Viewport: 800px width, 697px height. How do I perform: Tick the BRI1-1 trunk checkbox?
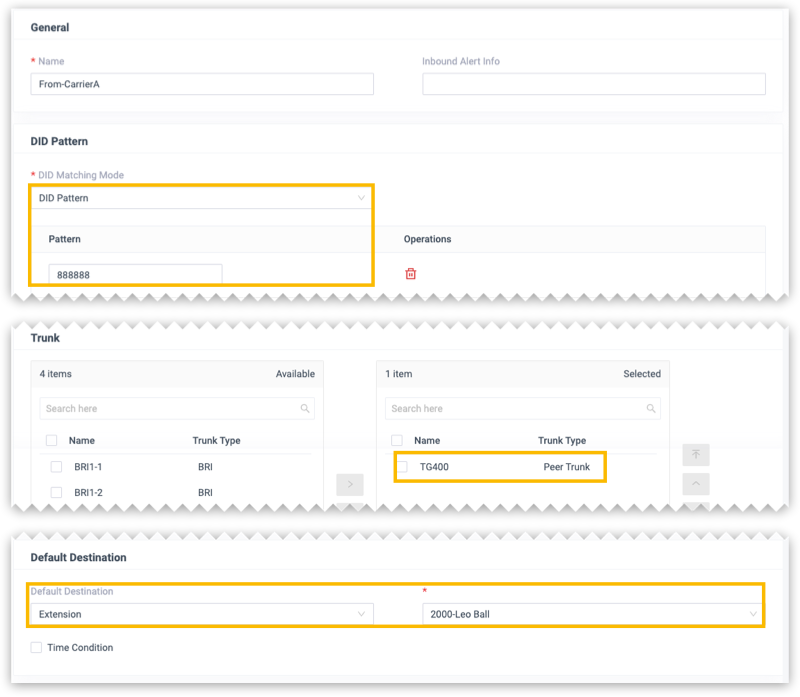point(57,467)
